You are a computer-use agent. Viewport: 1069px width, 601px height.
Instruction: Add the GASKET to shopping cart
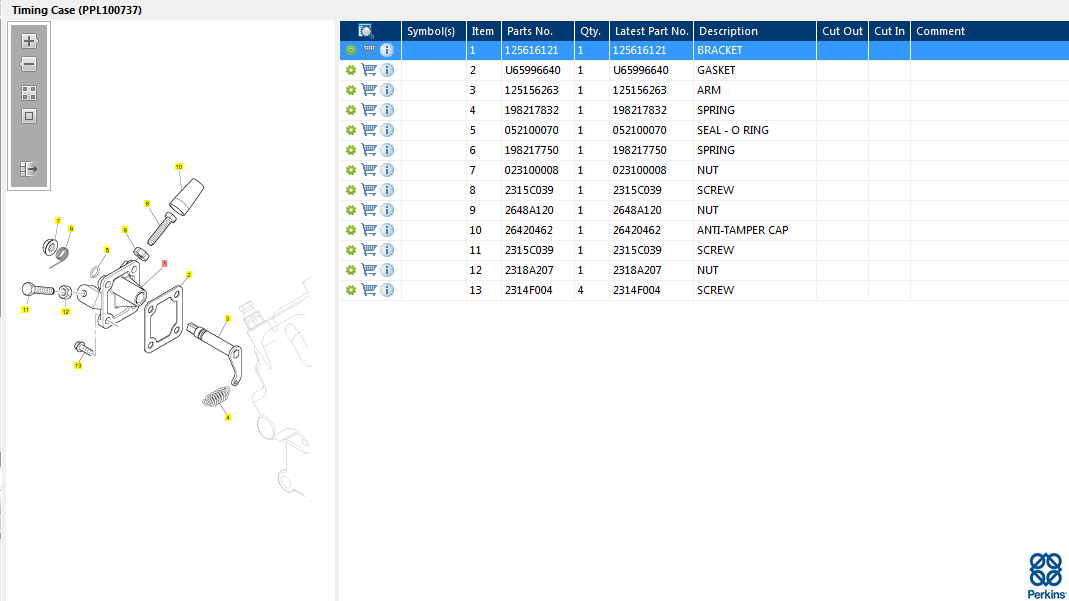coord(369,70)
